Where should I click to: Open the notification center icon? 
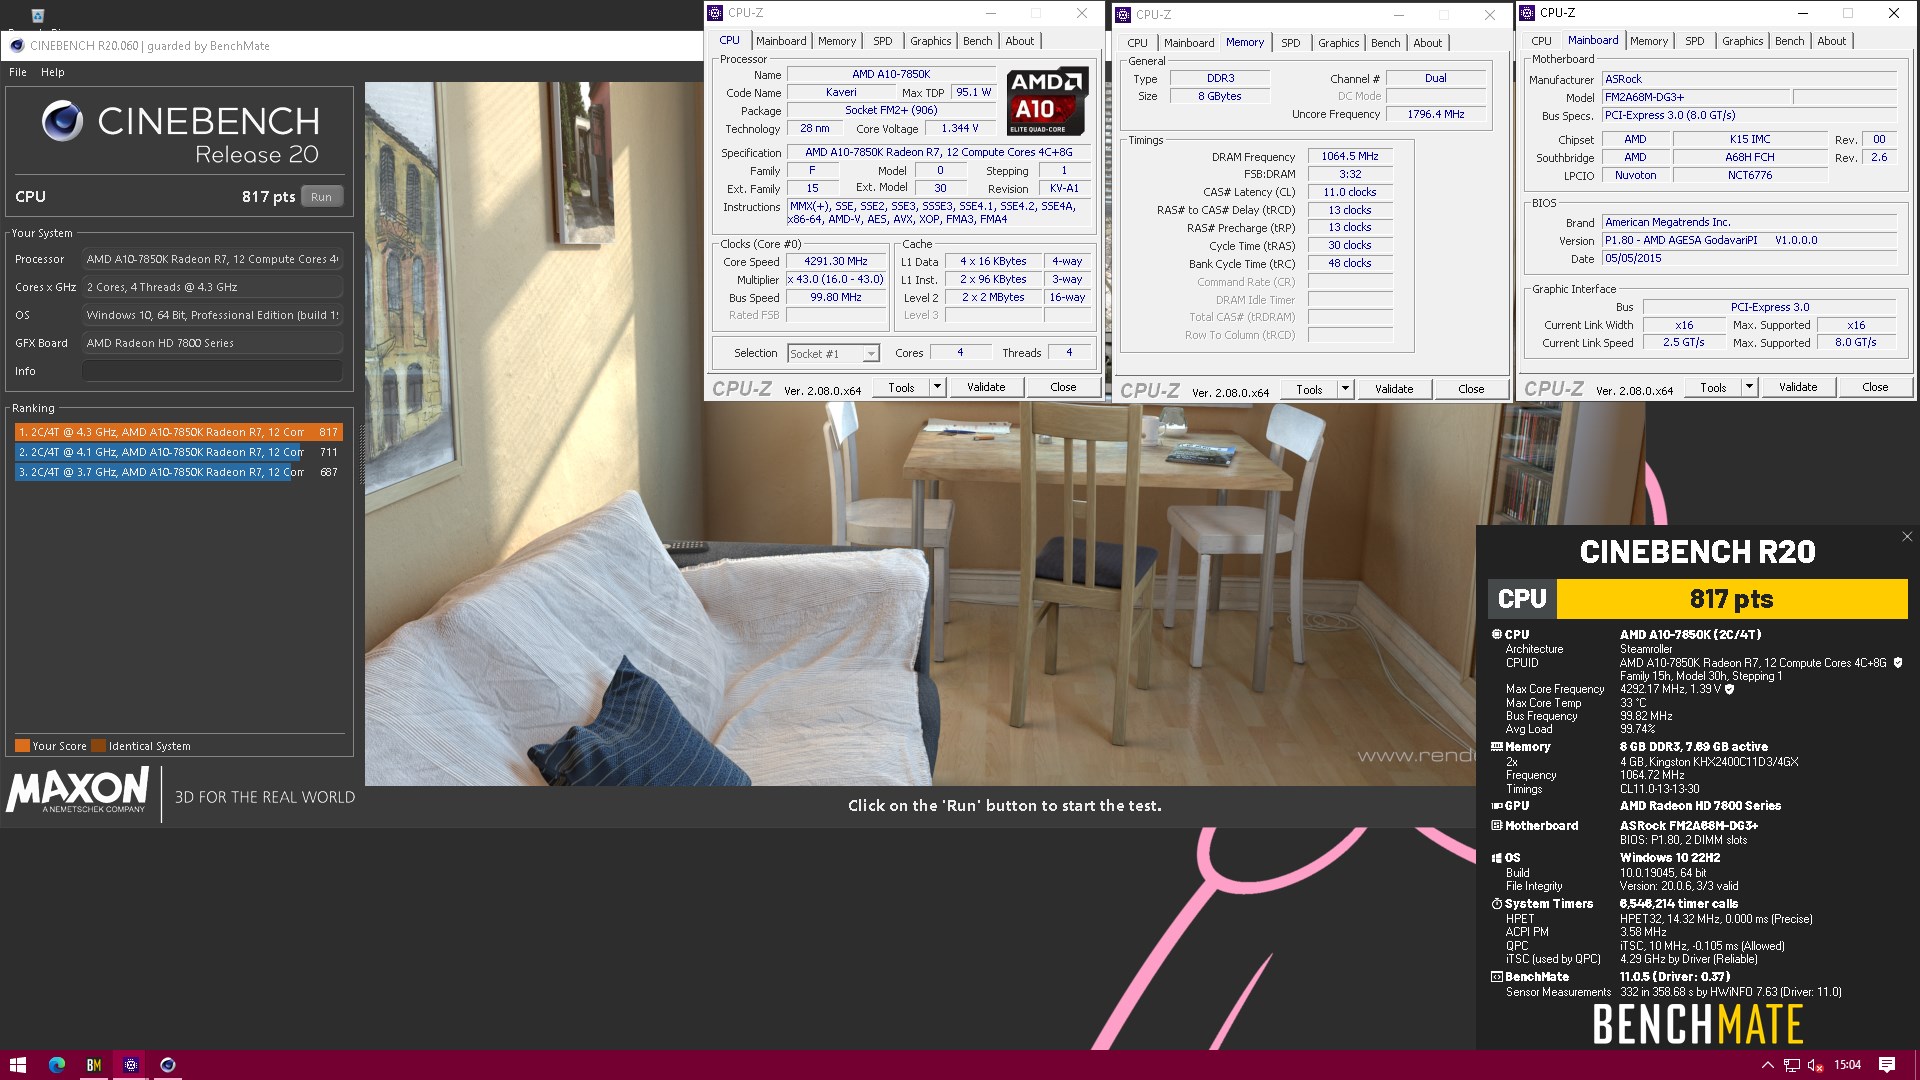pyautogui.click(x=1887, y=1065)
